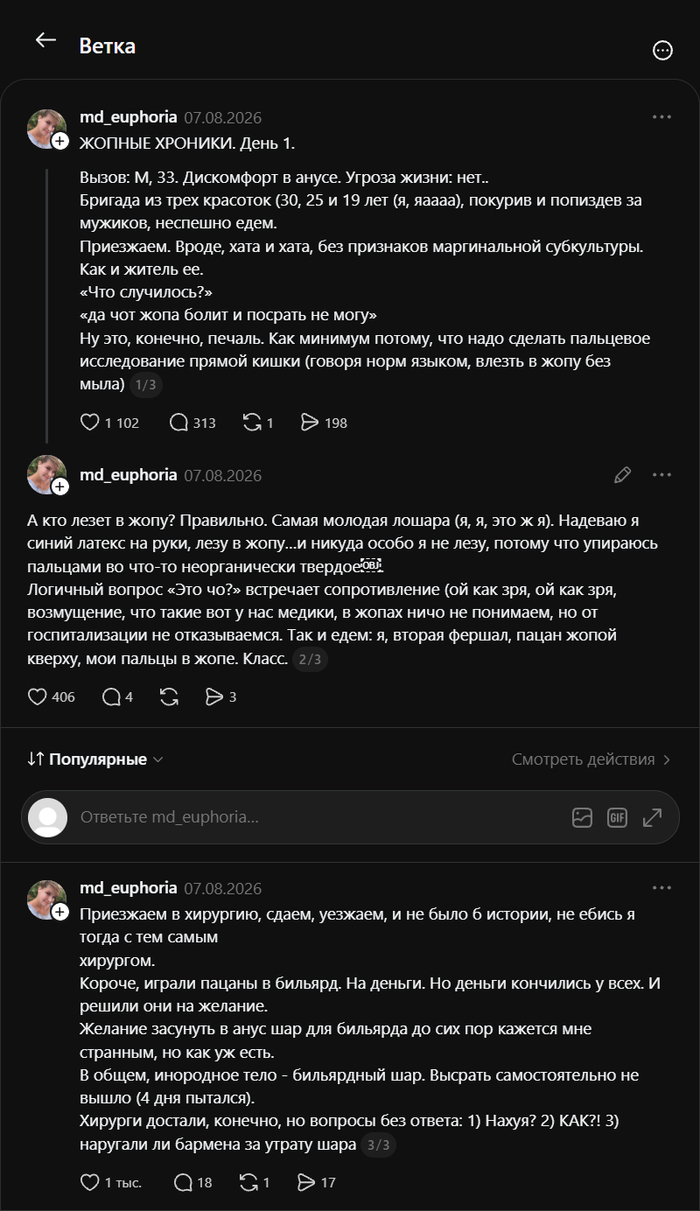Open three-dot menu on the first post
This screenshot has height=1211, width=700.
click(661, 117)
